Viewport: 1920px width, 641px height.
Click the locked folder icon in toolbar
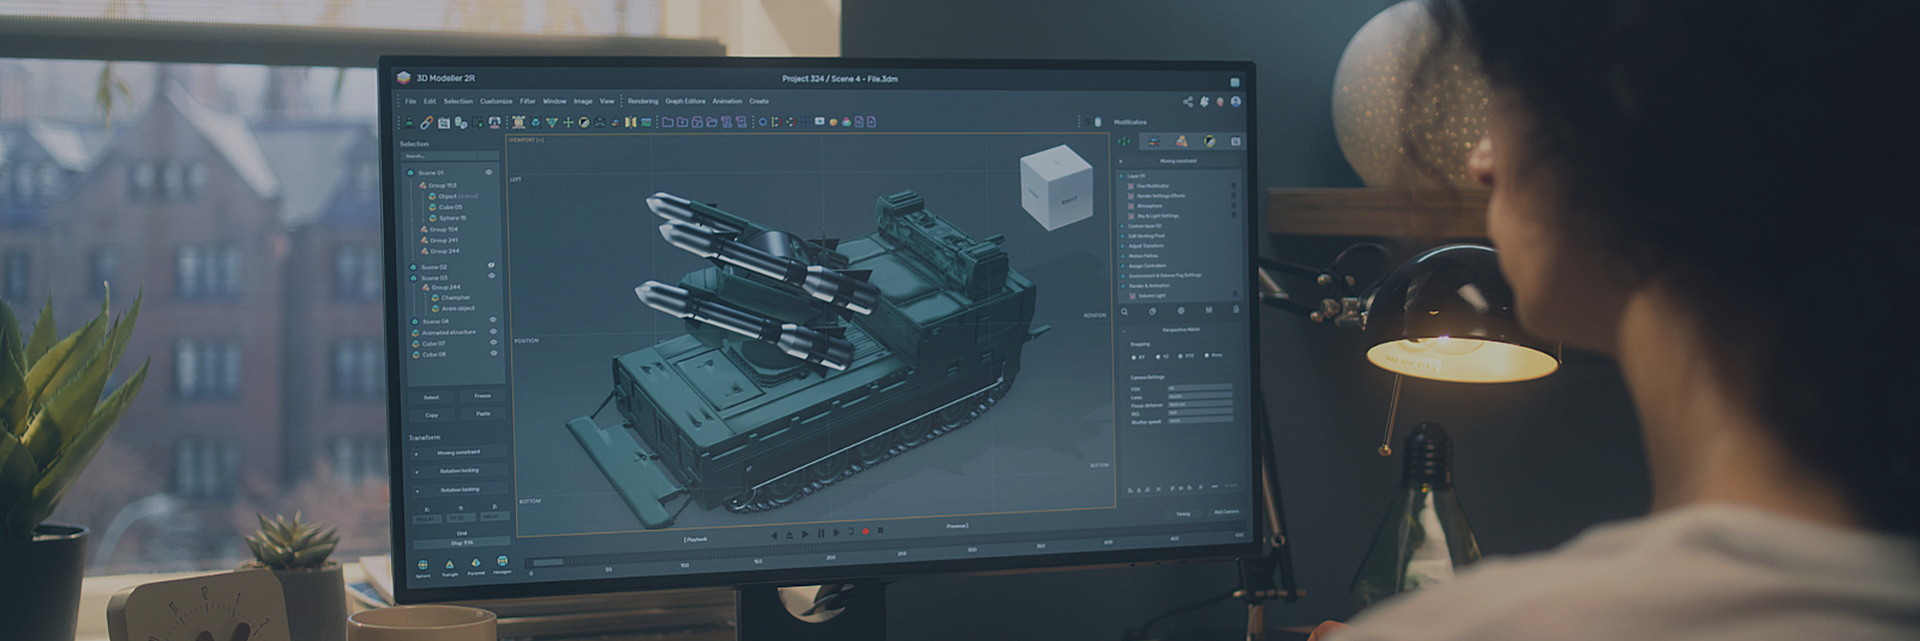pyautogui.click(x=697, y=122)
